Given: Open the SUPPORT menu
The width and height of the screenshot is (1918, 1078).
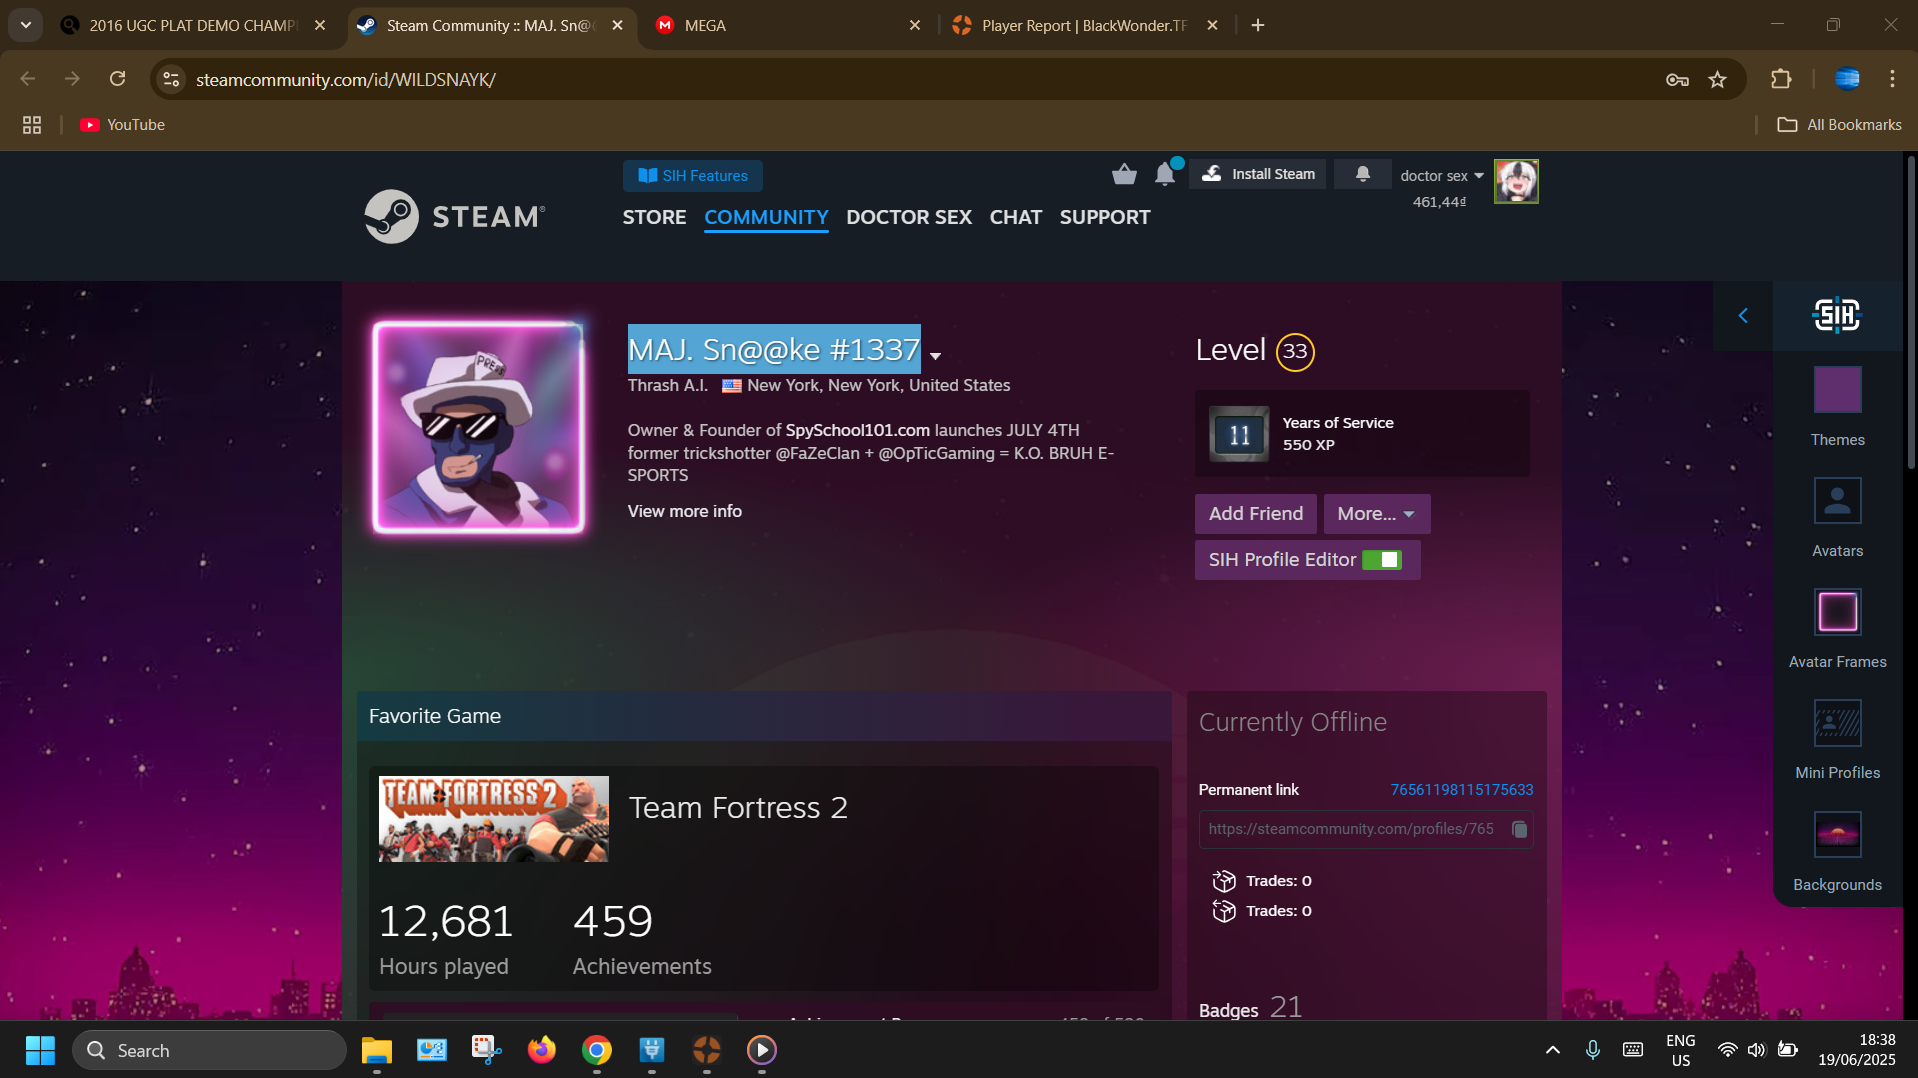Looking at the screenshot, I should coord(1104,217).
